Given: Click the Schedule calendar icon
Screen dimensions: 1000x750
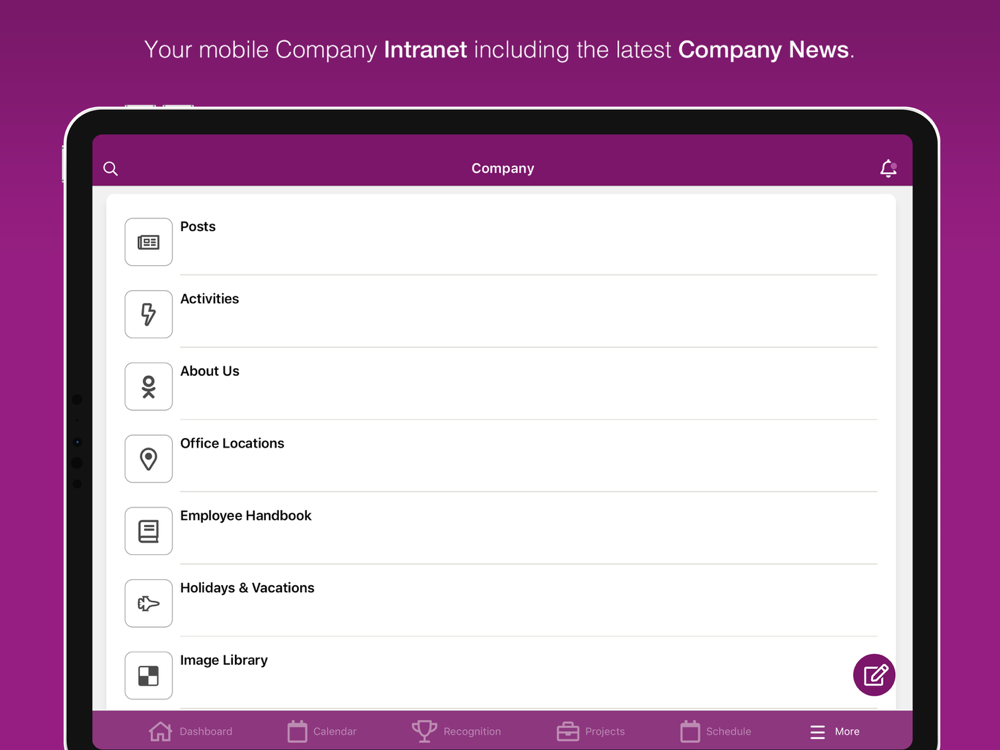Looking at the screenshot, I should (690, 732).
